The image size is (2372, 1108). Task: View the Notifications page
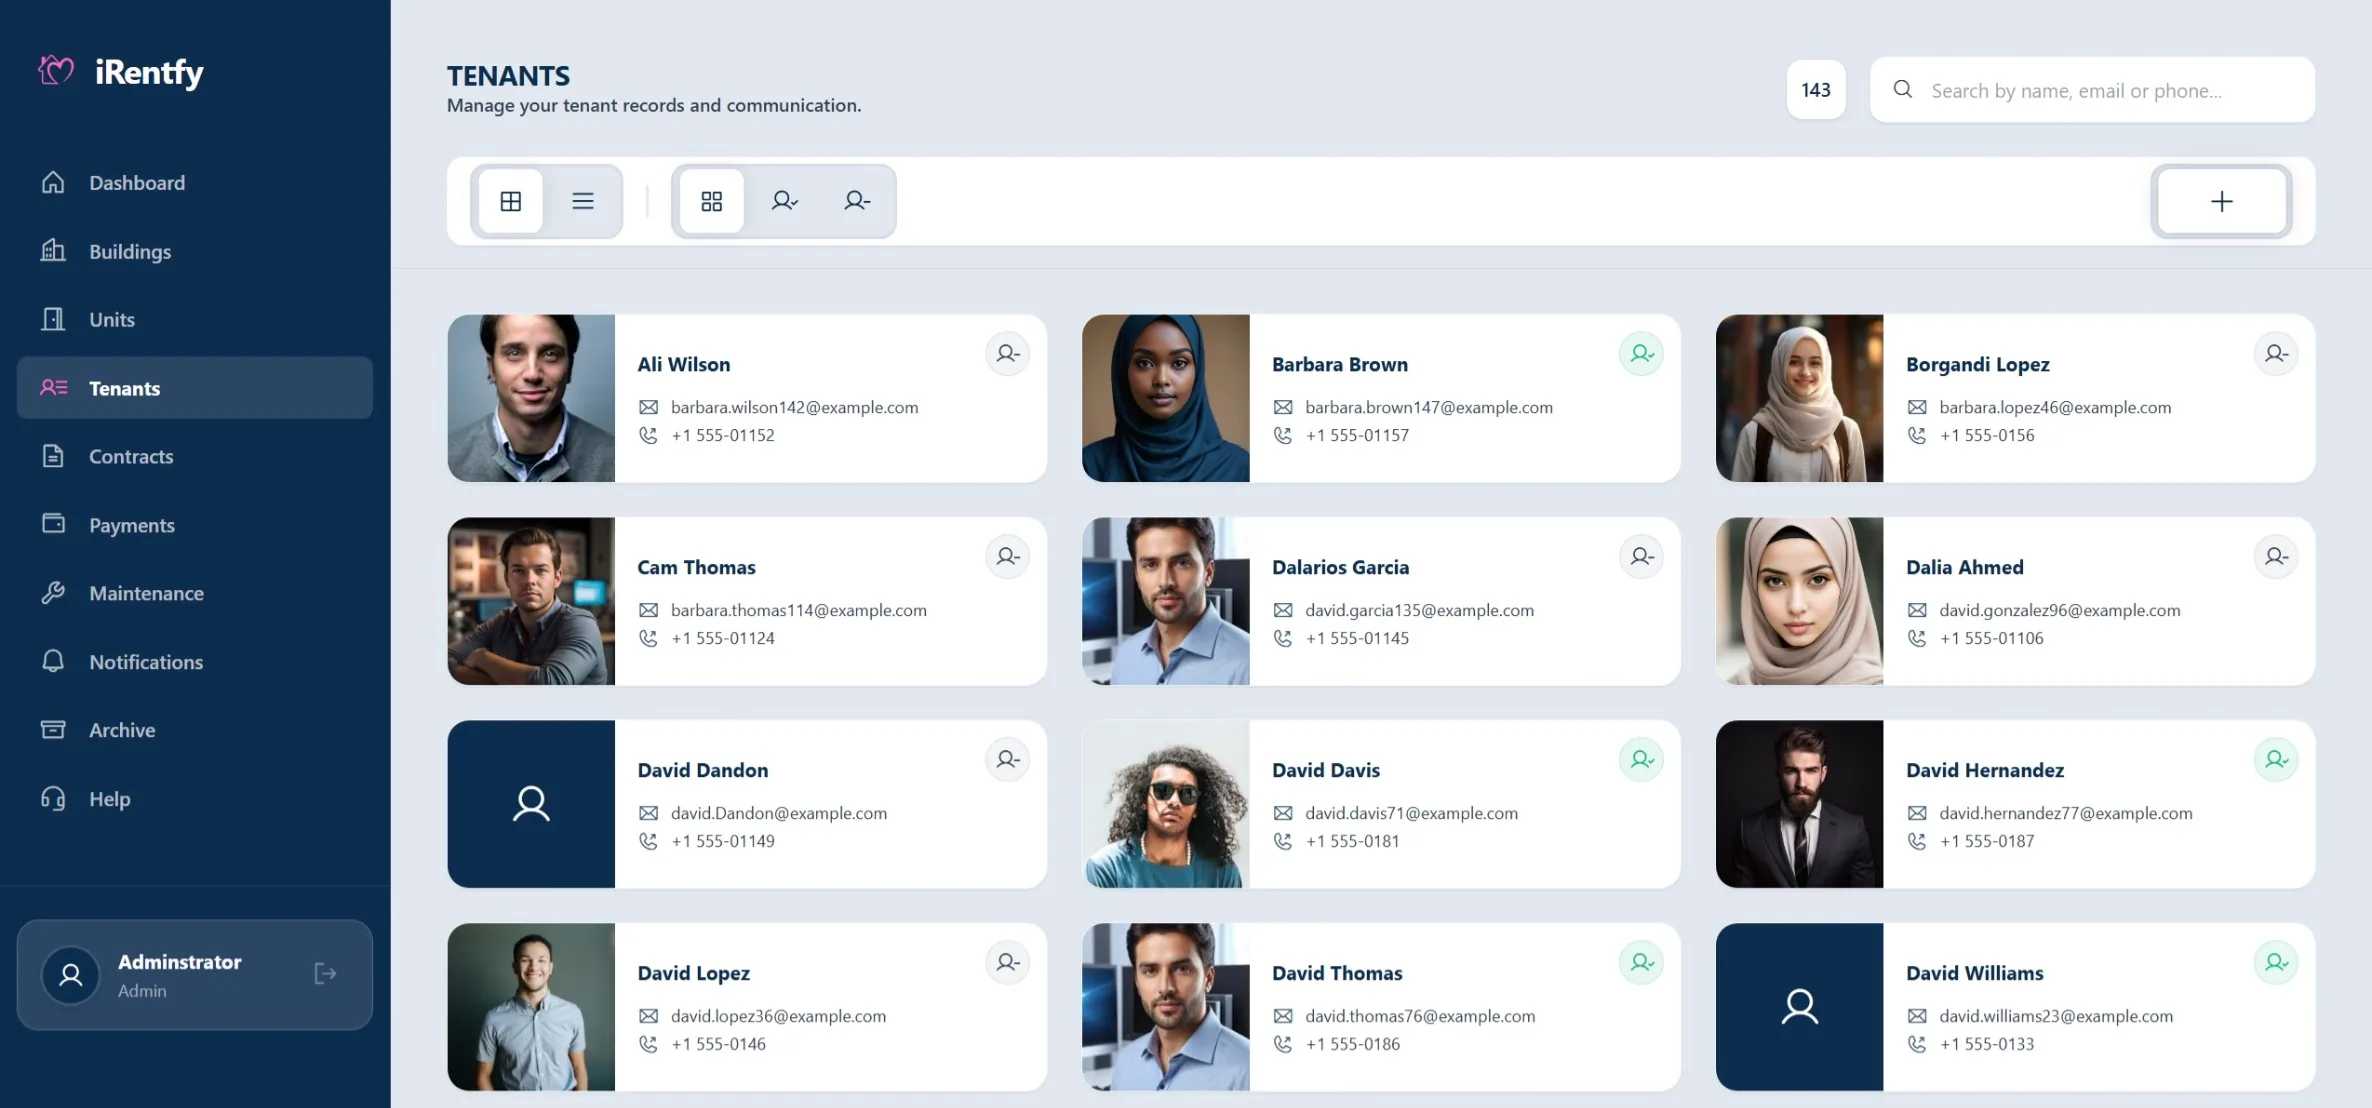click(195, 662)
